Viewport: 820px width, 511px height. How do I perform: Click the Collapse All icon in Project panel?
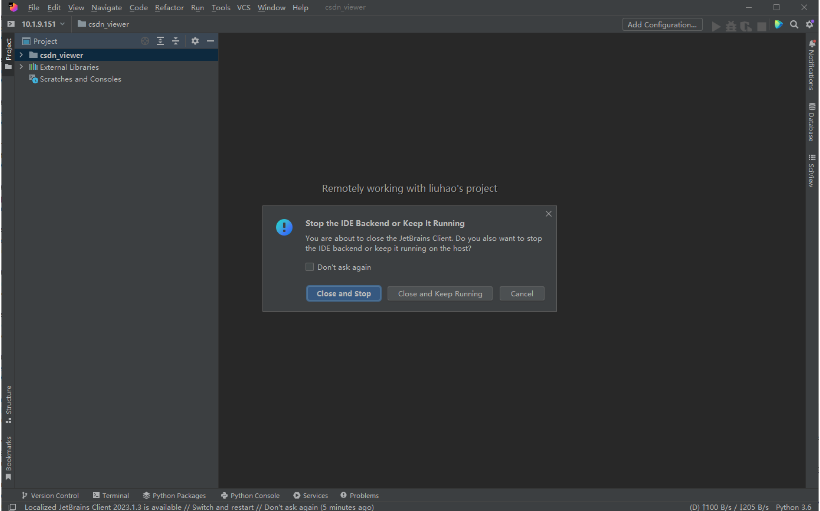[175, 41]
